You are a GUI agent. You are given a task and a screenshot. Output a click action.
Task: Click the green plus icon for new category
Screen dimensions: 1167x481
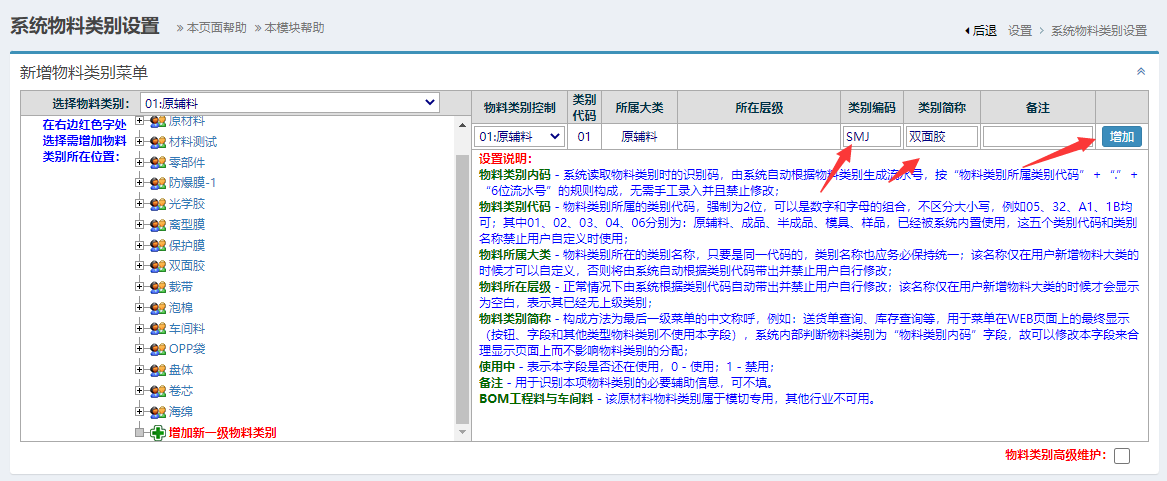(158, 433)
